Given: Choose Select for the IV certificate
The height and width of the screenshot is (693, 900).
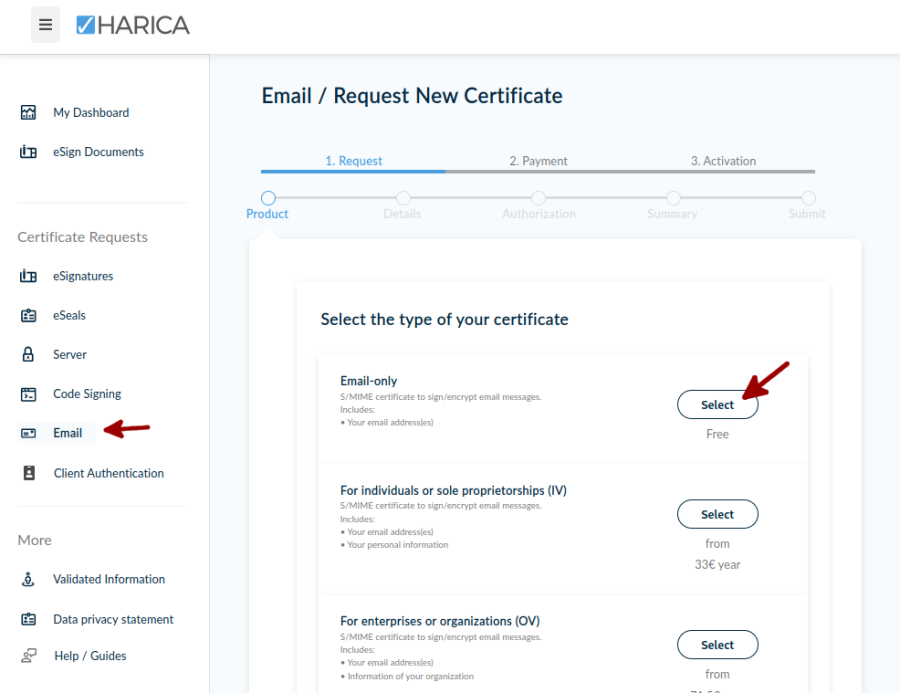Looking at the screenshot, I should coord(717,514).
